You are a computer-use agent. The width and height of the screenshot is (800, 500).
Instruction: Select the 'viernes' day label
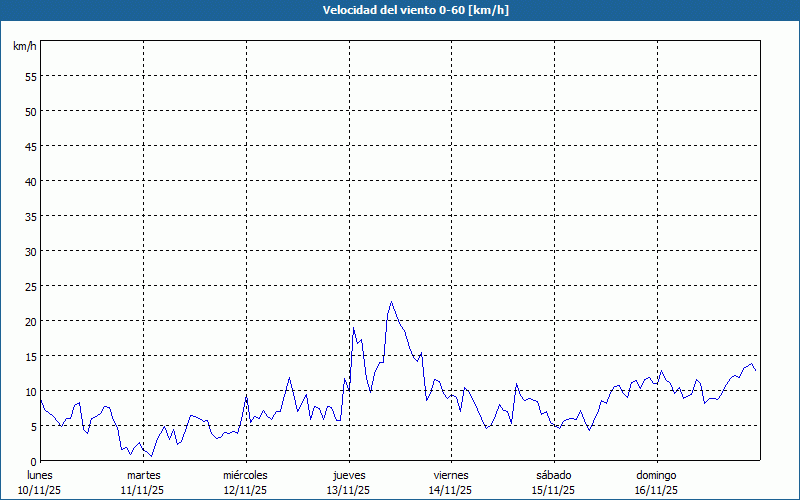pyautogui.click(x=451, y=474)
